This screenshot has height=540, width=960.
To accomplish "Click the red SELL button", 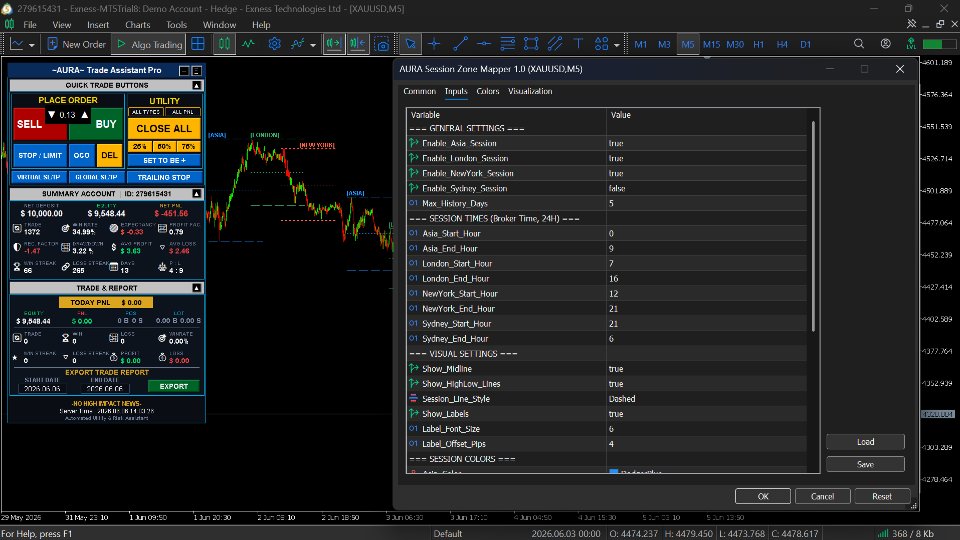I will tap(29, 124).
